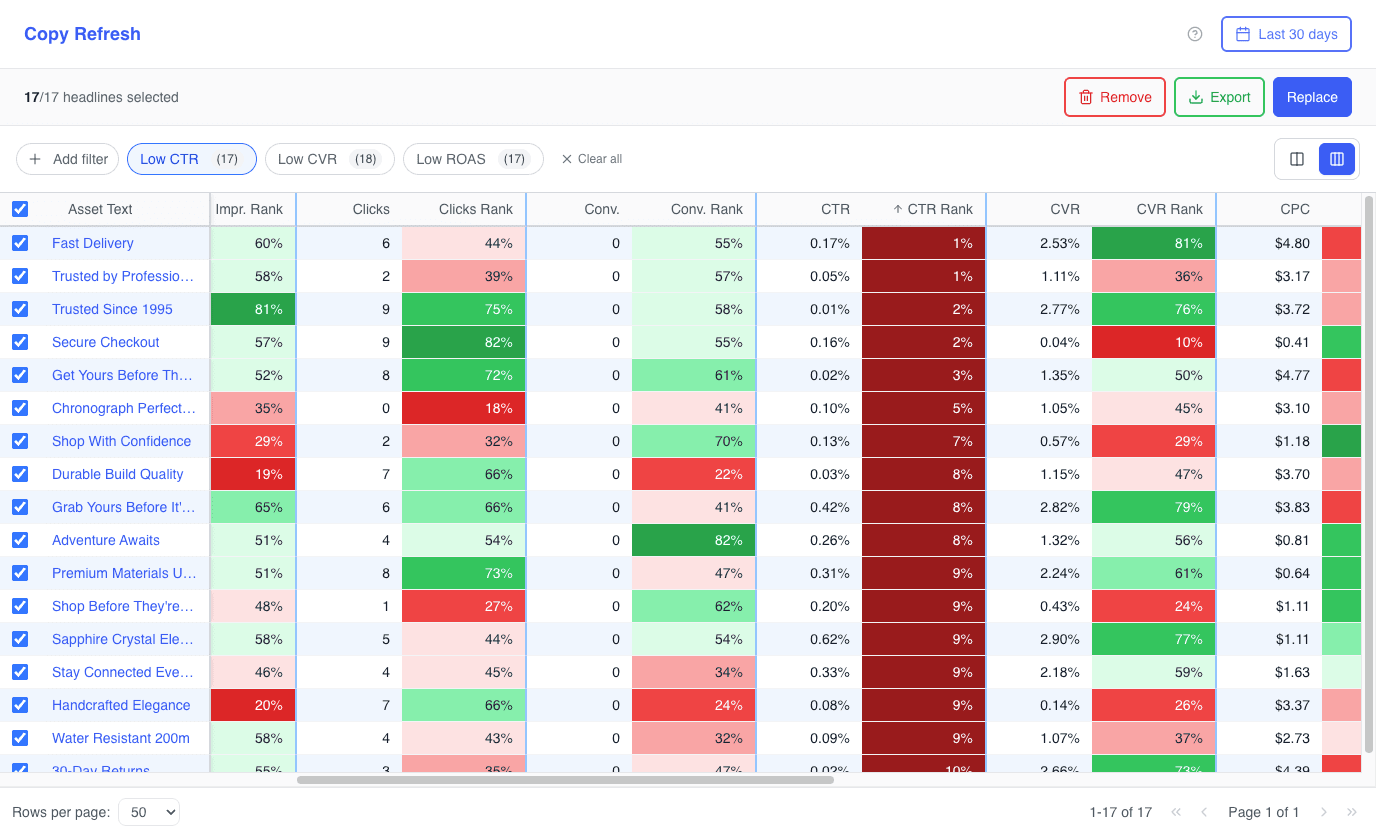Sort by the Conv. Rank column header
Screen dimensions: 1376x836
[707, 209]
